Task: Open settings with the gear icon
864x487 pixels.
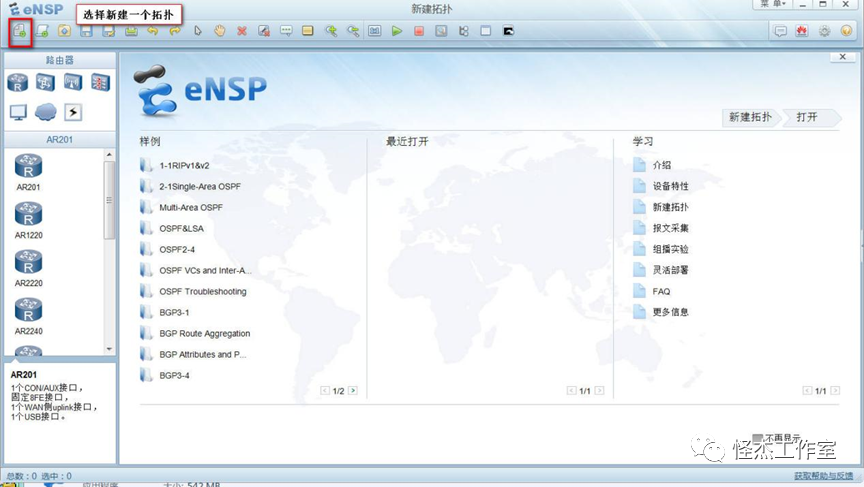Action: (x=824, y=31)
